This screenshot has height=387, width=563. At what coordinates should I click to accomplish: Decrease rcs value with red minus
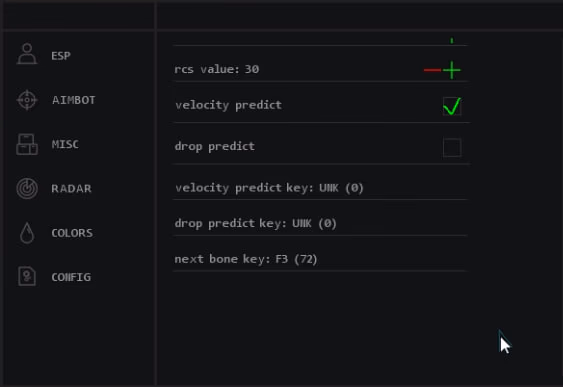[432, 70]
